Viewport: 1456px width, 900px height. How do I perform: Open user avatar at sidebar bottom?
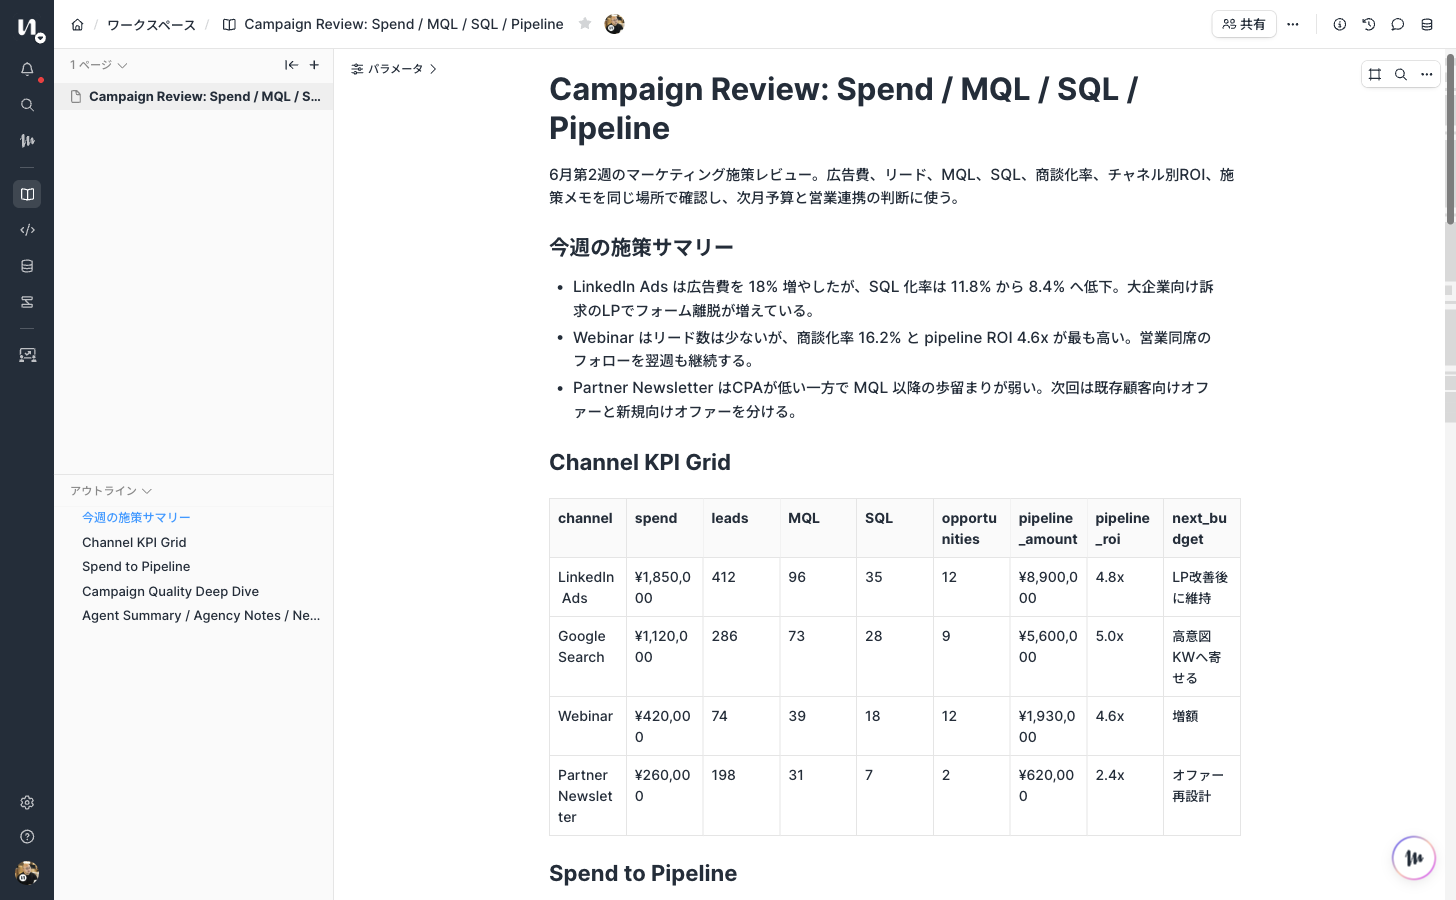(27, 873)
